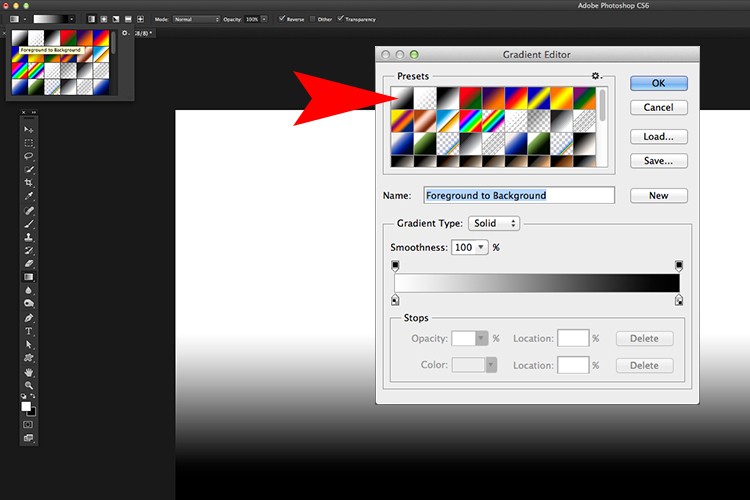750x500 pixels.
Task: Click the Foreground to Background preset in Gradient Editor
Action: (402, 98)
